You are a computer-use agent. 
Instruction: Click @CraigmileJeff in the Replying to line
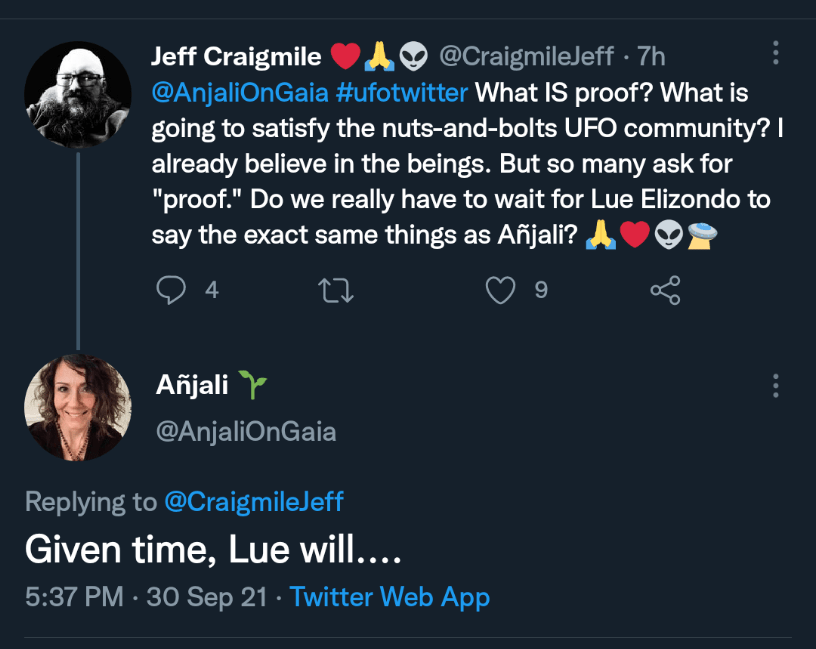pyautogui.click(x=253, y=501)
